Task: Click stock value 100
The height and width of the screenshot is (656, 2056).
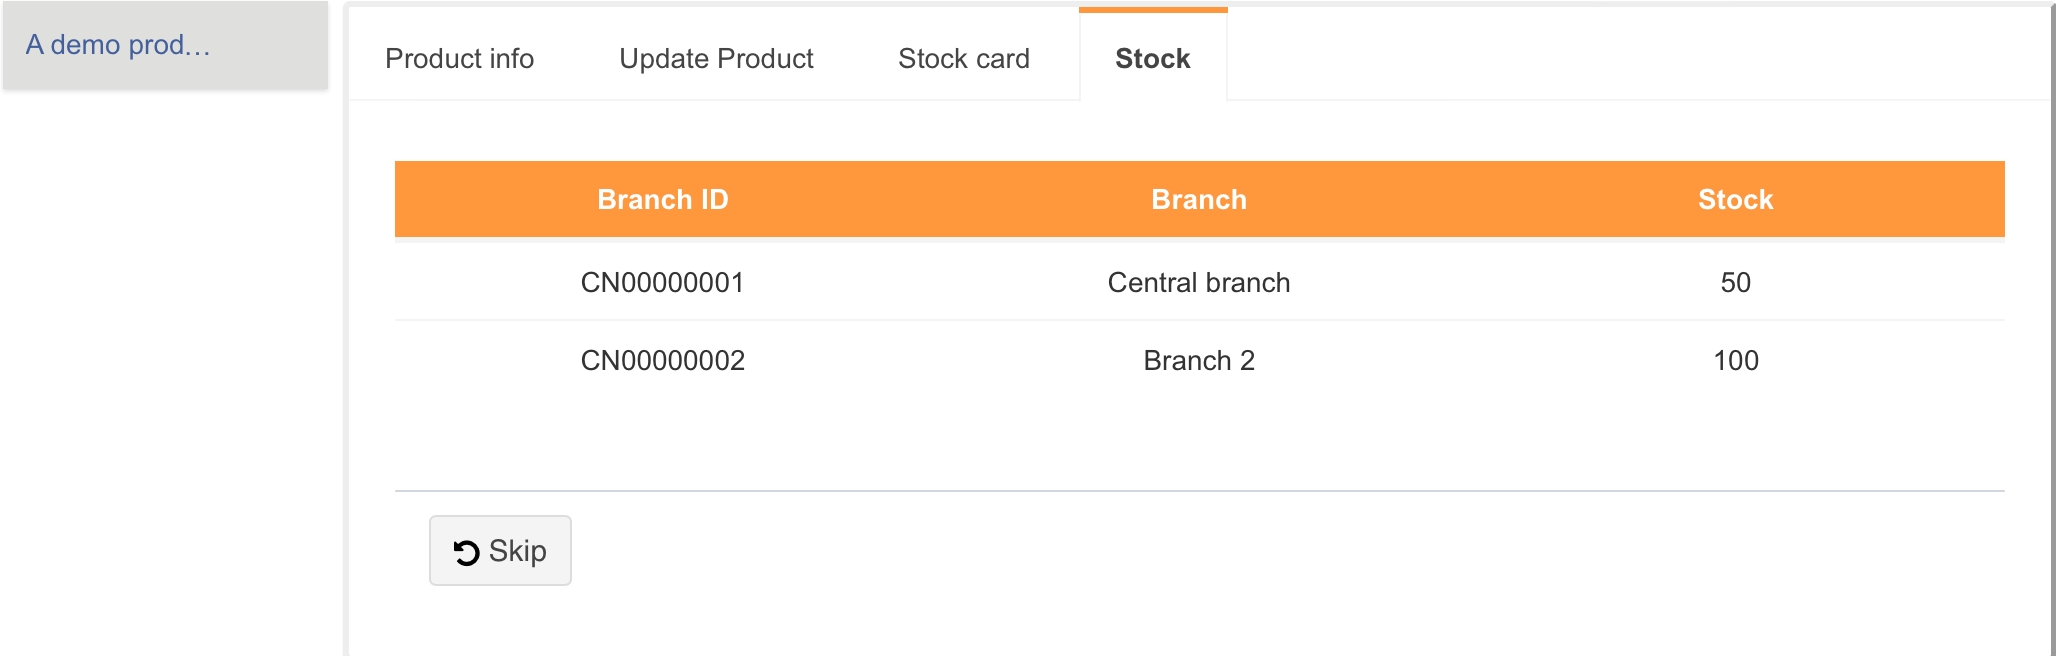Action: (1735, 360)
